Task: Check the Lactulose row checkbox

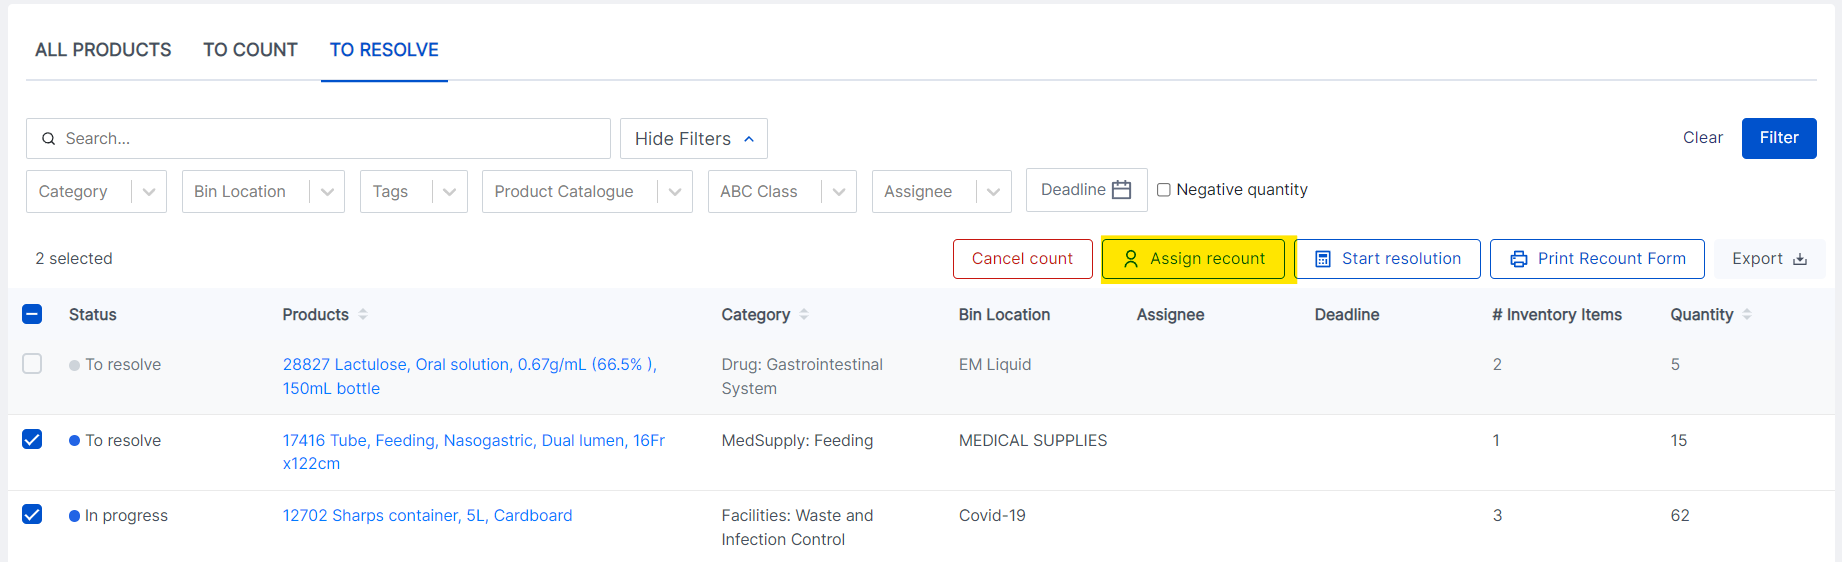Action: 32,364
